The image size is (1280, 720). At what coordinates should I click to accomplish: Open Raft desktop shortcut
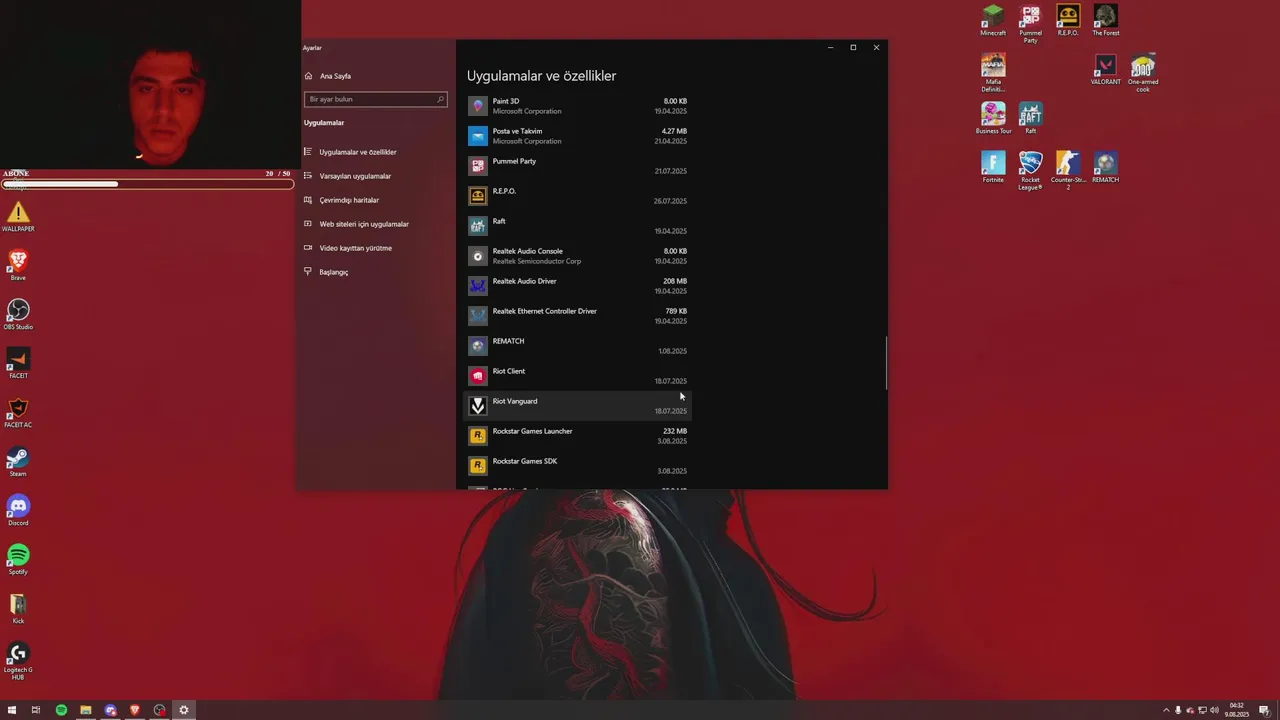pos(1030,118)
